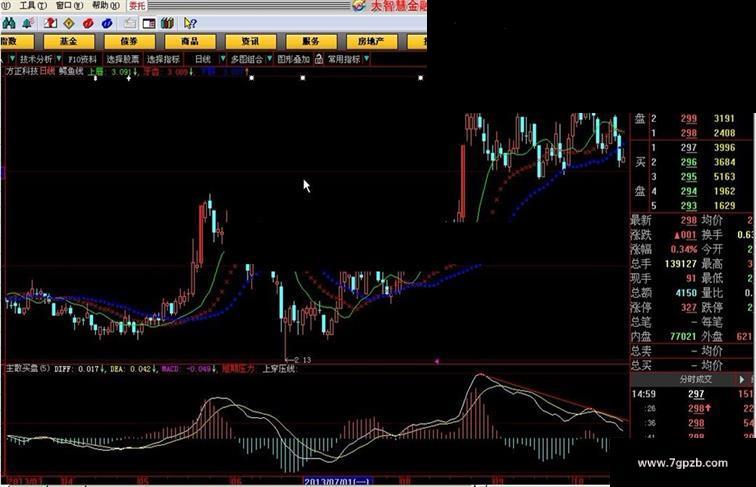Open the 工具(T) menu
The height and width of the screenshot is (487, 756).
[33, 5]
